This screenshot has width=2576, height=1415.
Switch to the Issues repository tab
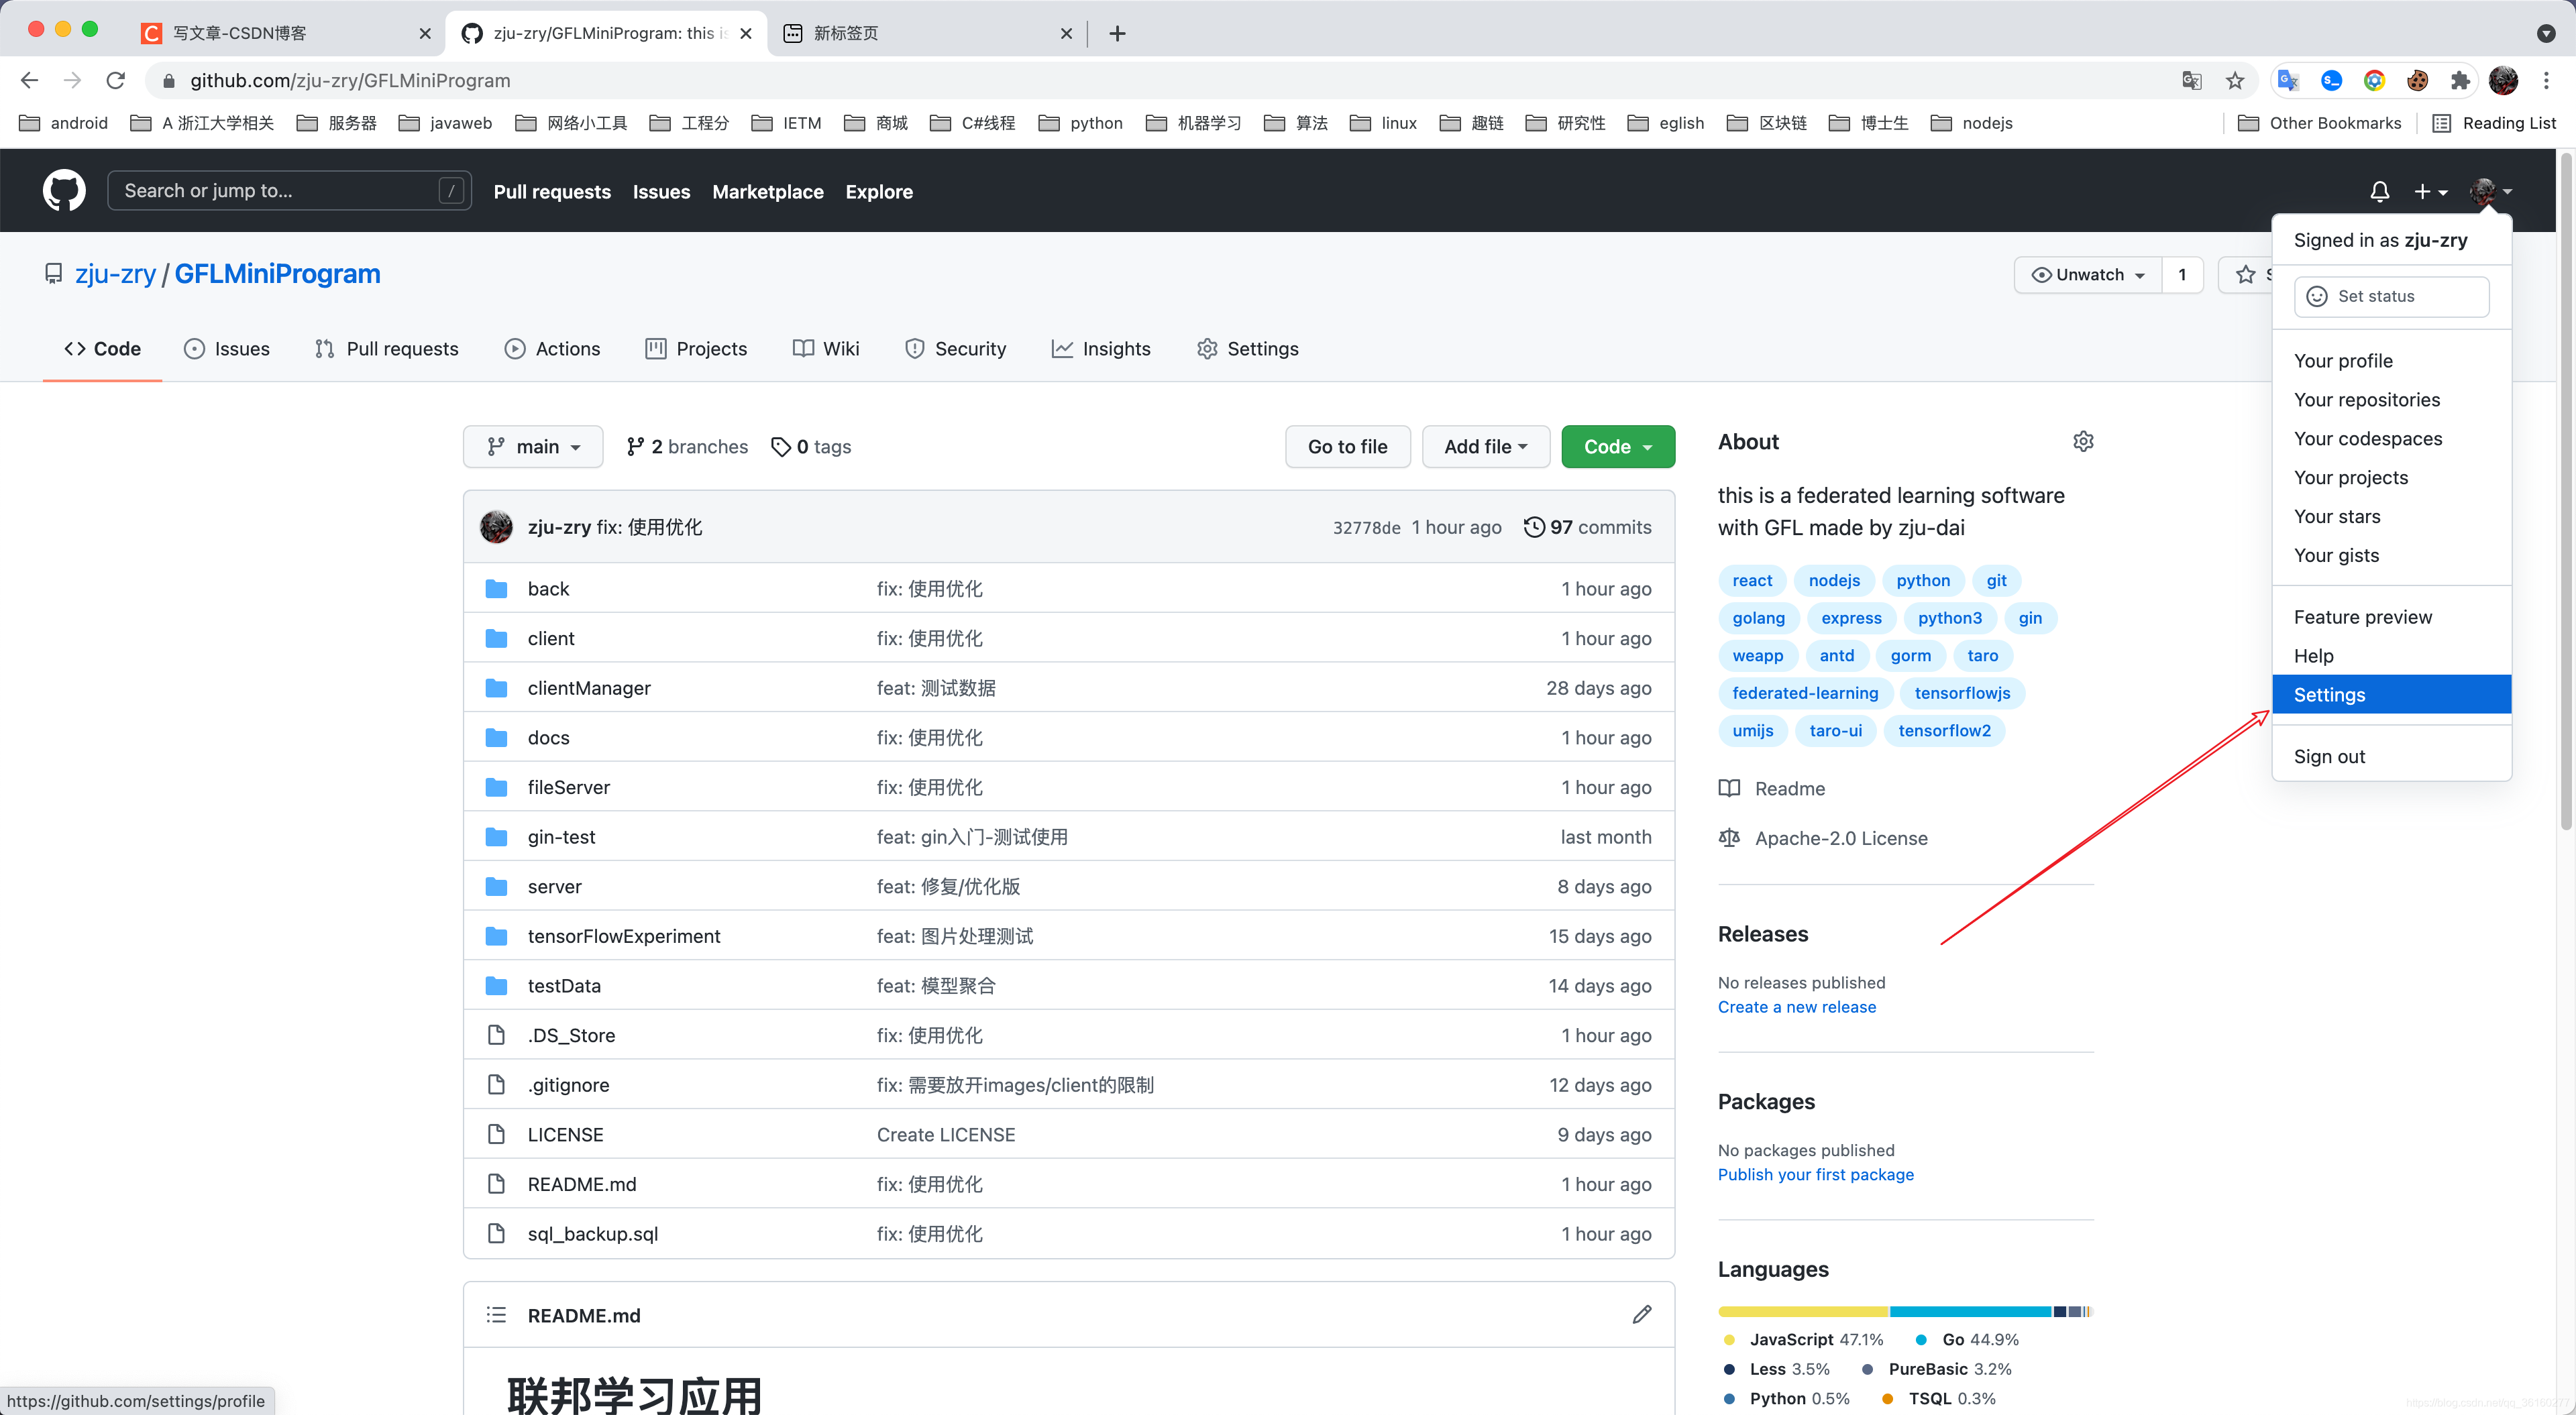point(227,348)
